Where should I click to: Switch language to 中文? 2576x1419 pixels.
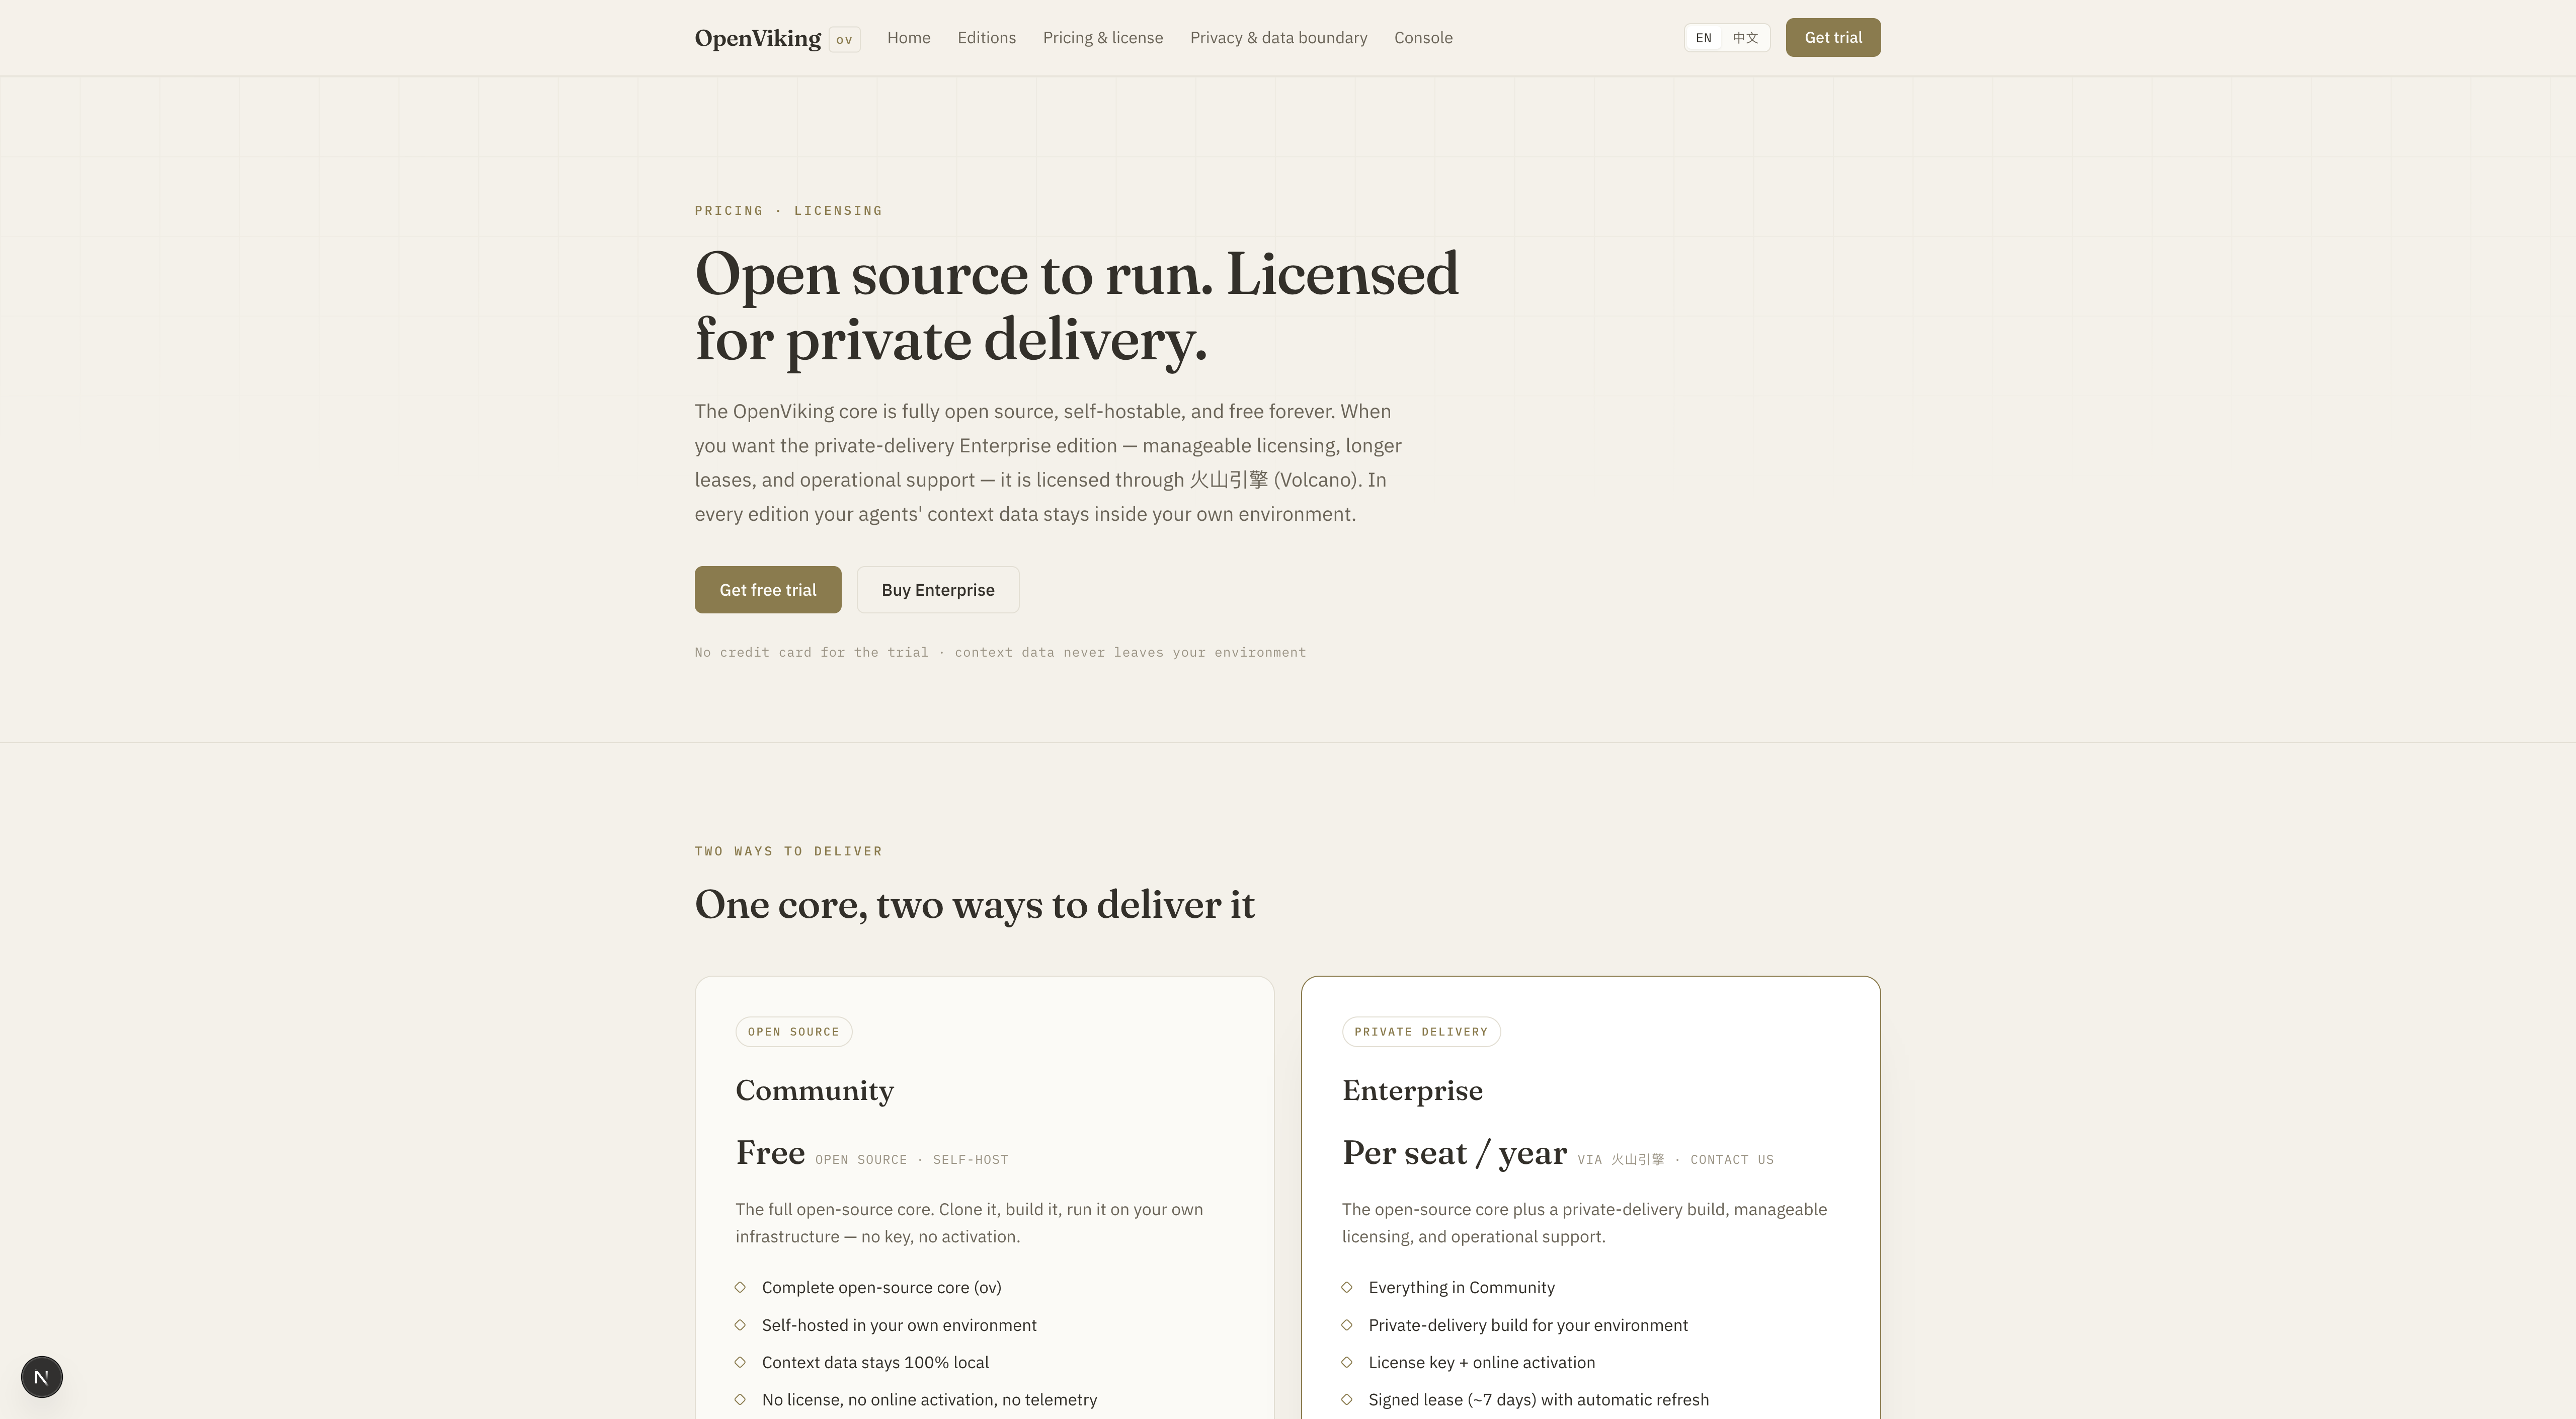1745,38
